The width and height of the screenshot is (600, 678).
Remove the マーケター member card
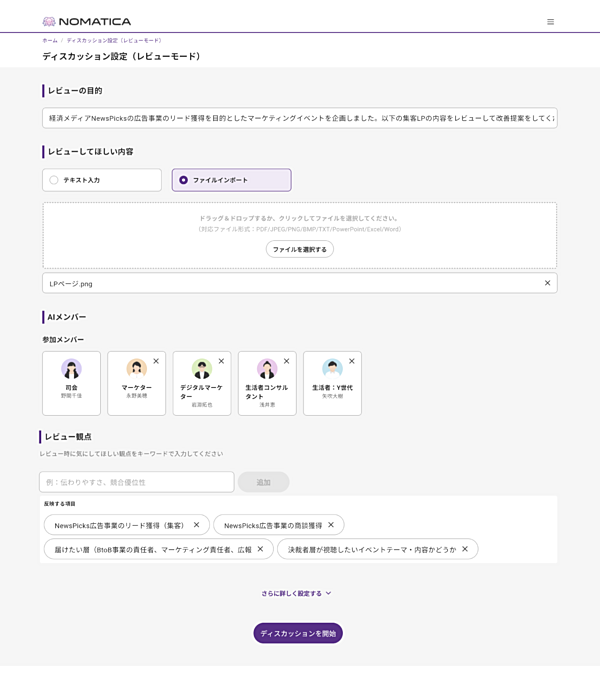point(156,361)
